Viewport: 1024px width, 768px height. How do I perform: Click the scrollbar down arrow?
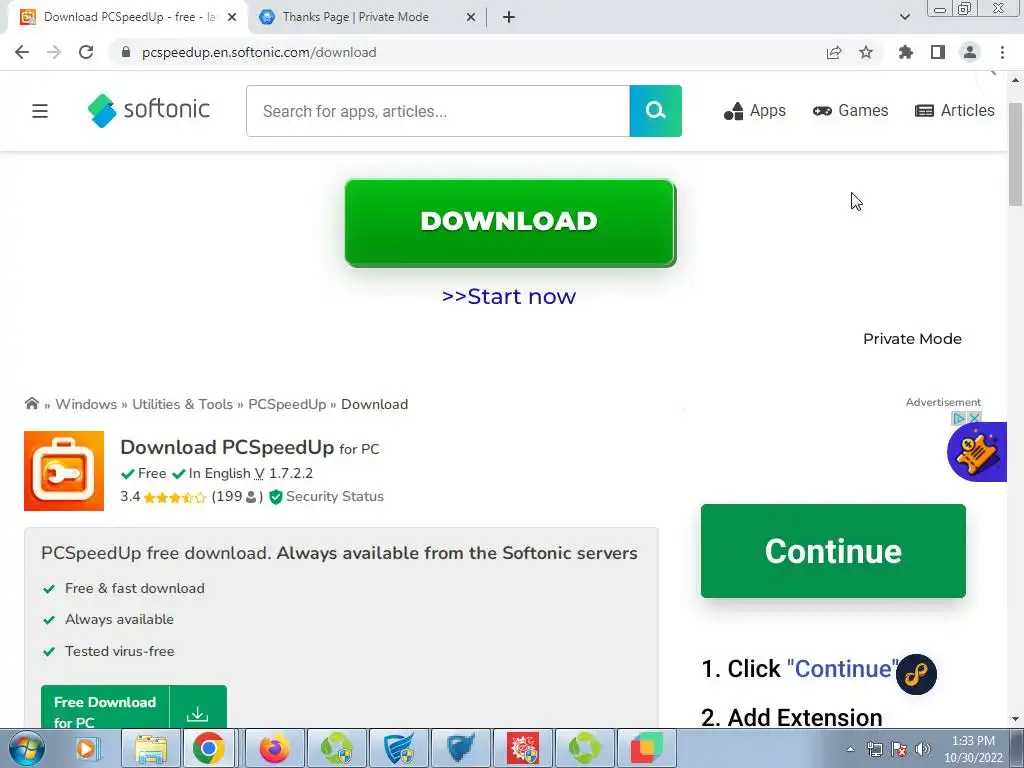1016,719
